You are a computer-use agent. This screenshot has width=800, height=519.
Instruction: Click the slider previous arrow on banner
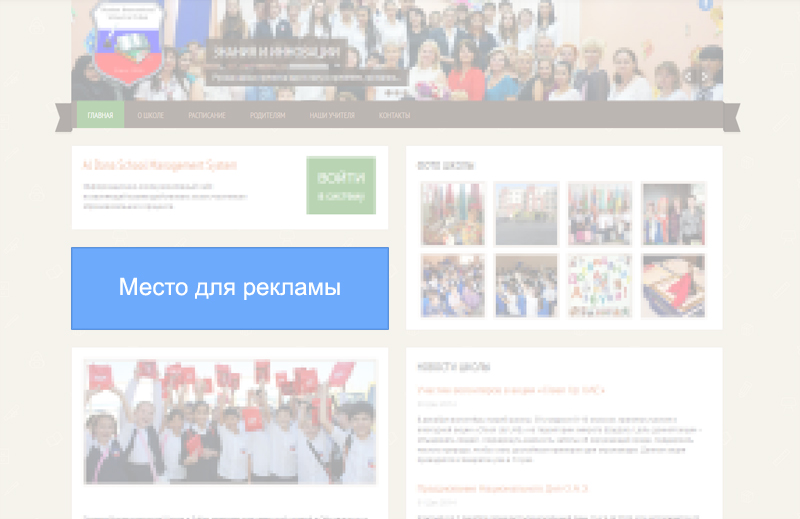tap(689, 76)
